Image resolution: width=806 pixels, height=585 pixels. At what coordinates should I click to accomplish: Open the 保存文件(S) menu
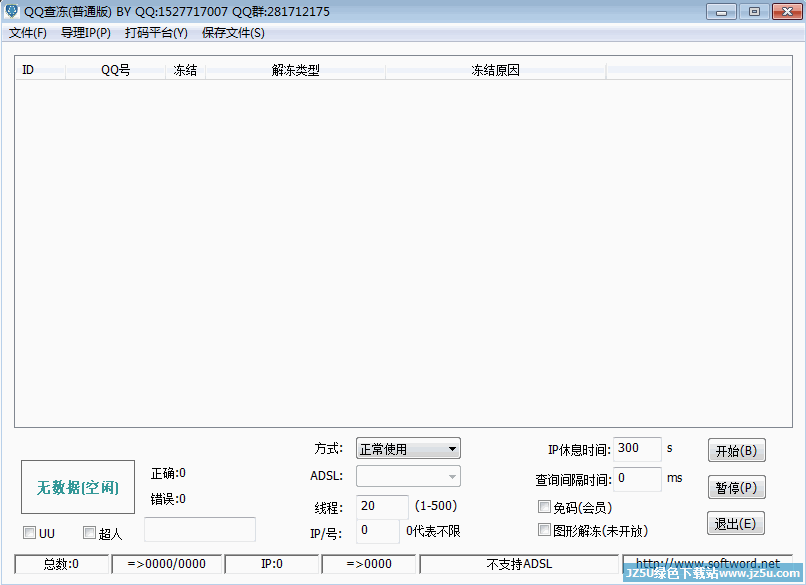[x=233, y=33]
